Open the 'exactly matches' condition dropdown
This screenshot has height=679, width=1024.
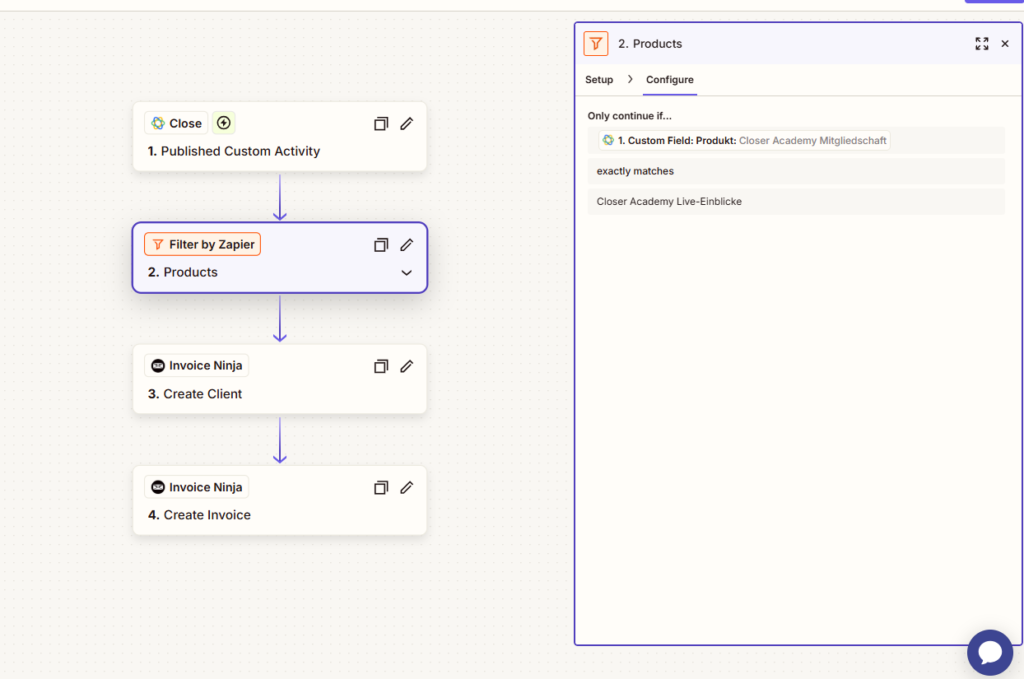coord(796,171)
